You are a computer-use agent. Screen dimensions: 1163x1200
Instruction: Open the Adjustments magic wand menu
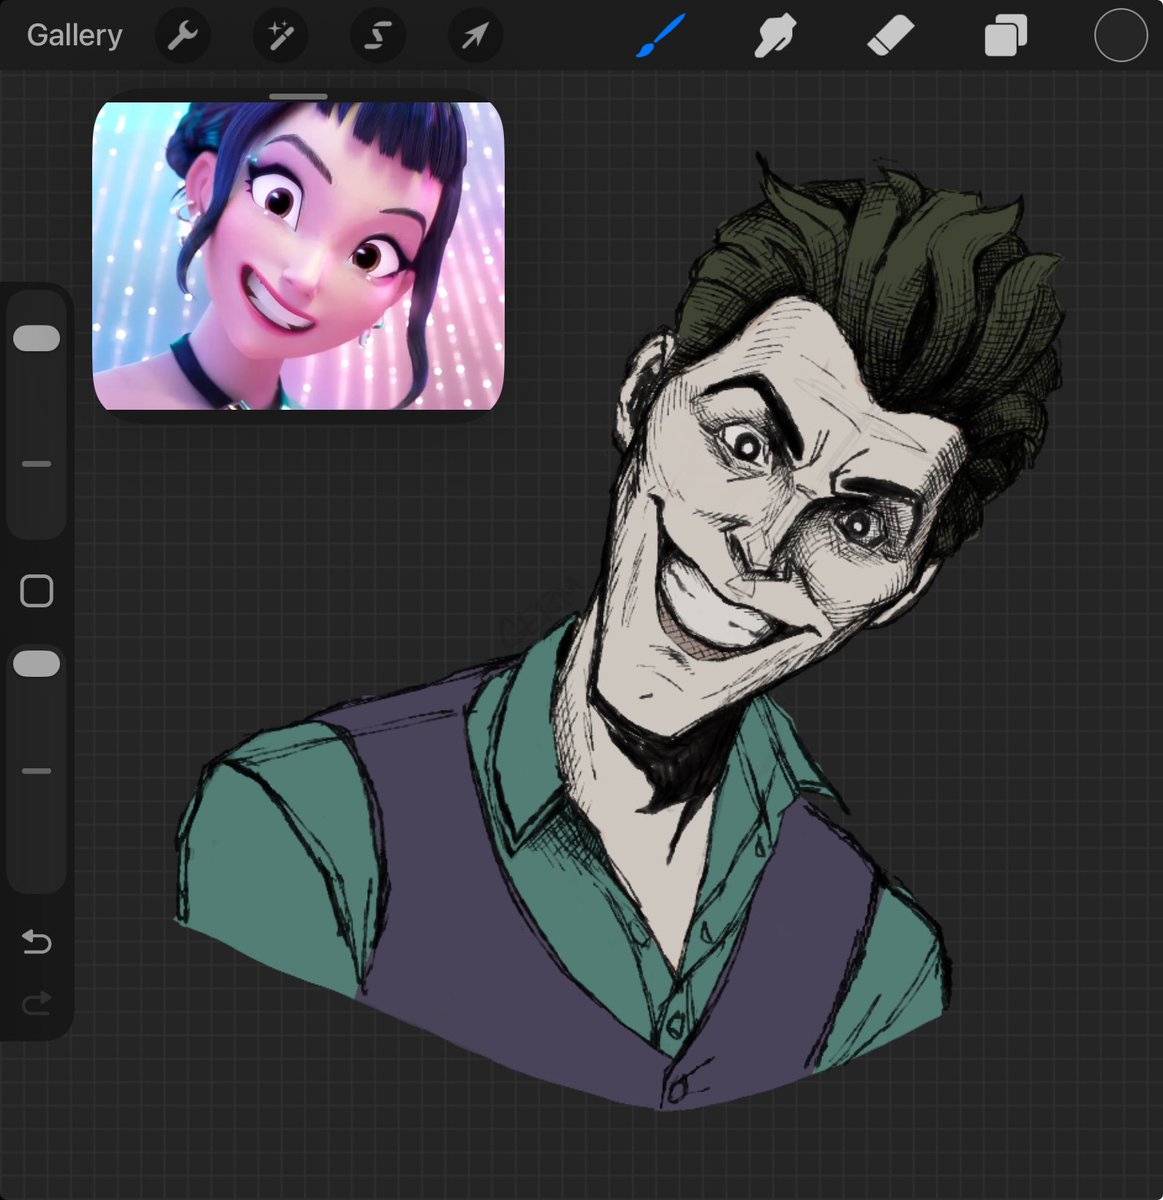(280, 37)
